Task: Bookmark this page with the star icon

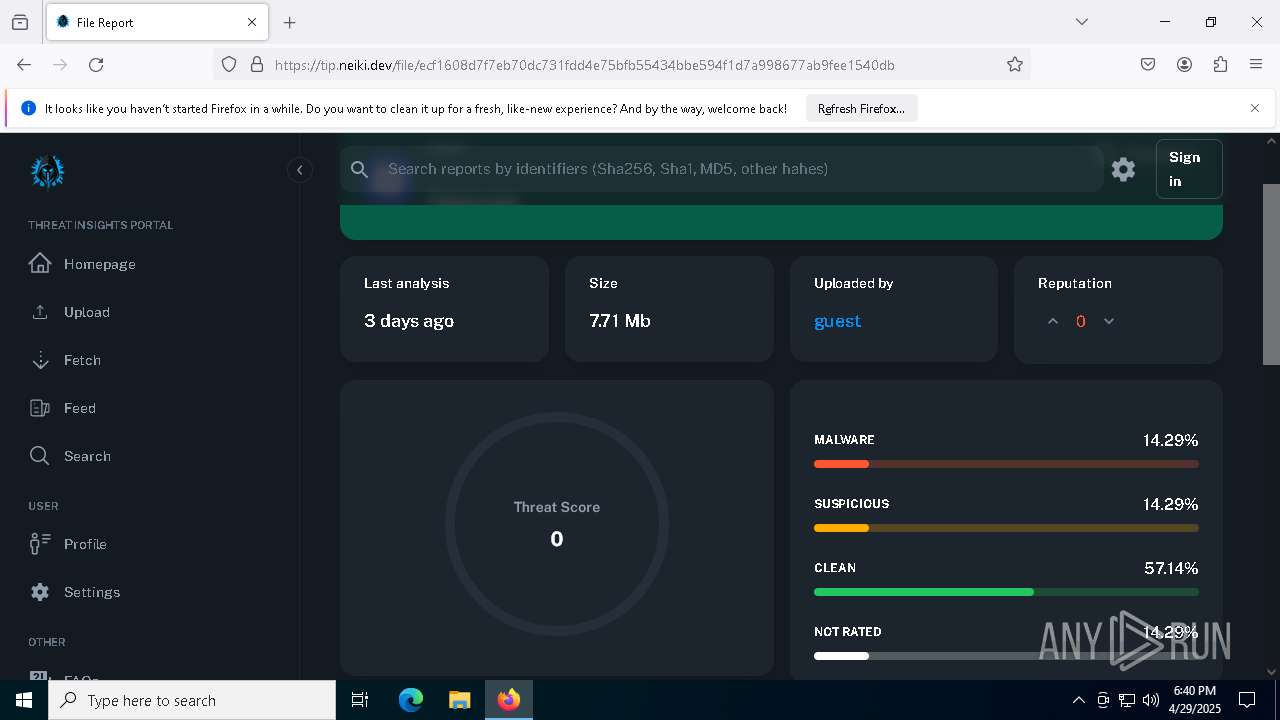Action: pyautogui.click(x=1015, y=64)
